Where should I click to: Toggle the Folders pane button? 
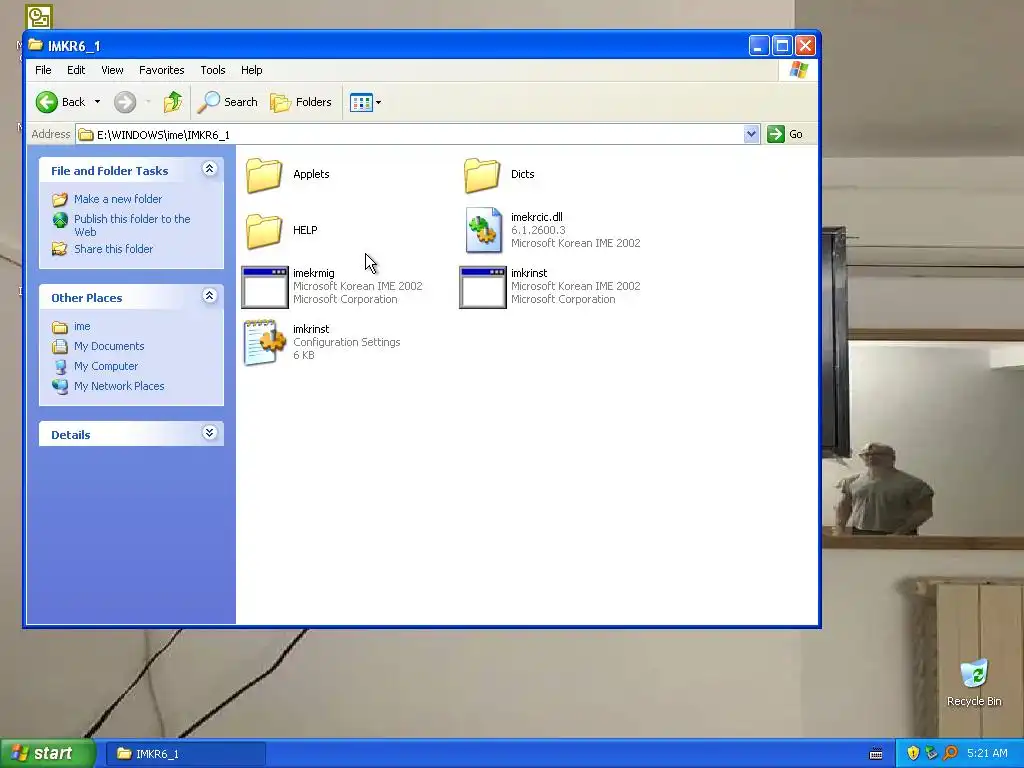pyautogui.click(x=301, y=102)
